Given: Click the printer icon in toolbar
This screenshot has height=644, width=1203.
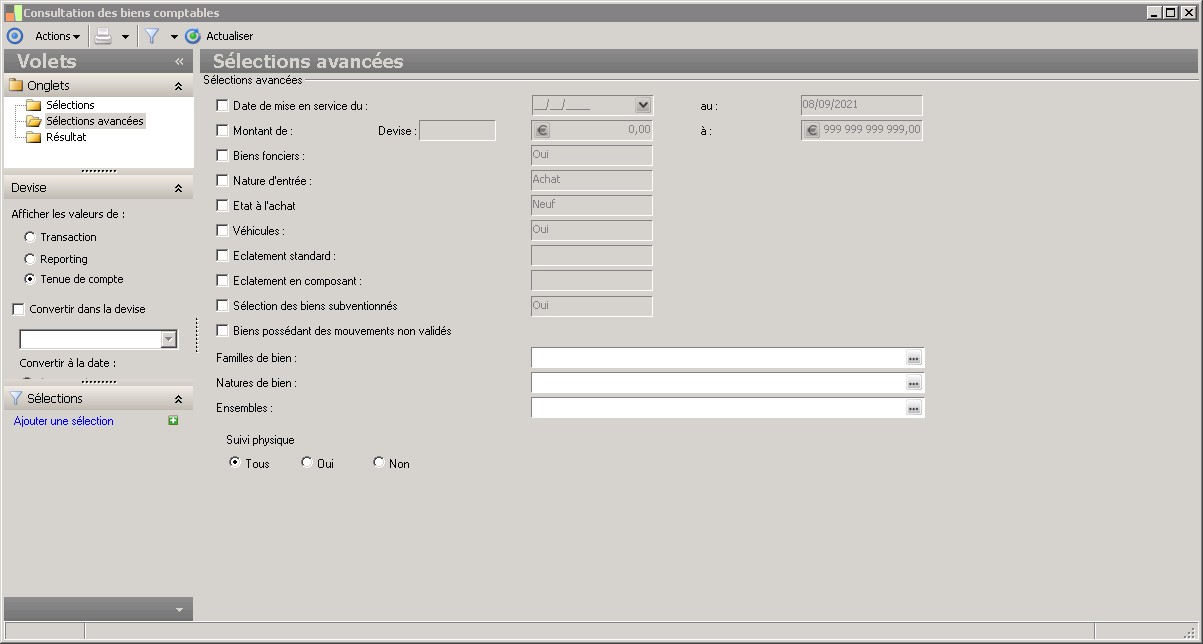Looking at the screenshot, I should coord(103,36).
